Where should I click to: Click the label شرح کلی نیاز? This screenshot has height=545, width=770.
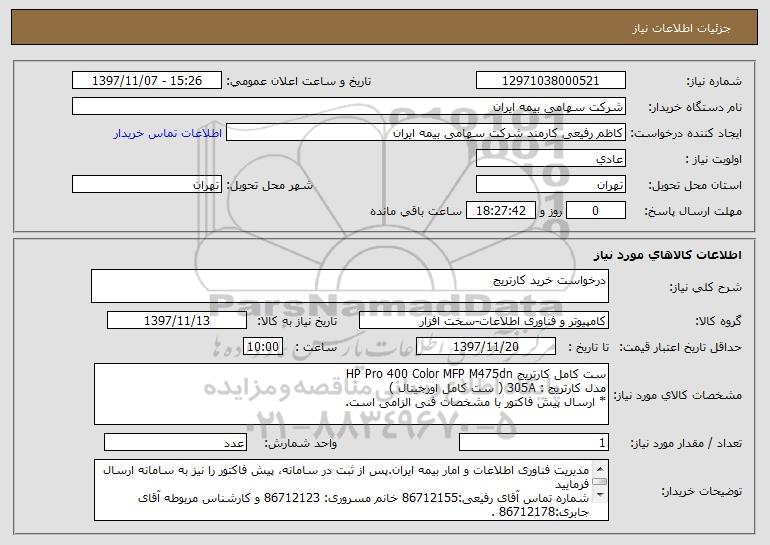click(706, 287)
